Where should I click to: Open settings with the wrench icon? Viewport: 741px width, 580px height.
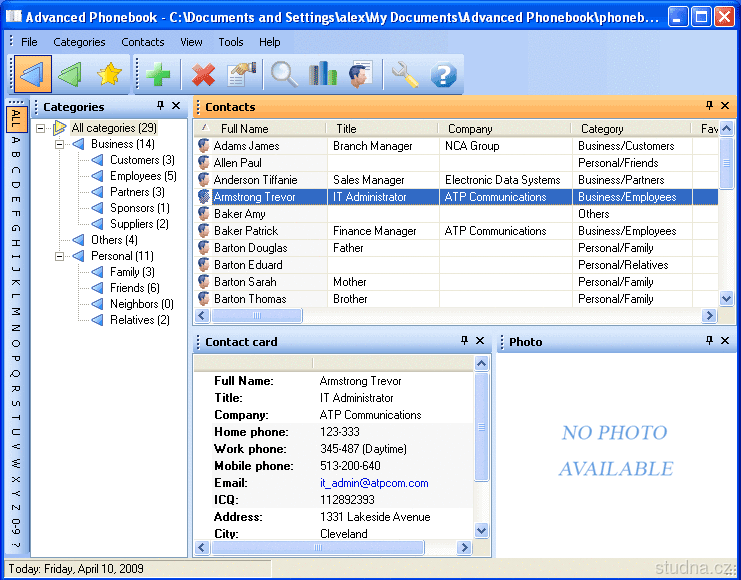404,75
